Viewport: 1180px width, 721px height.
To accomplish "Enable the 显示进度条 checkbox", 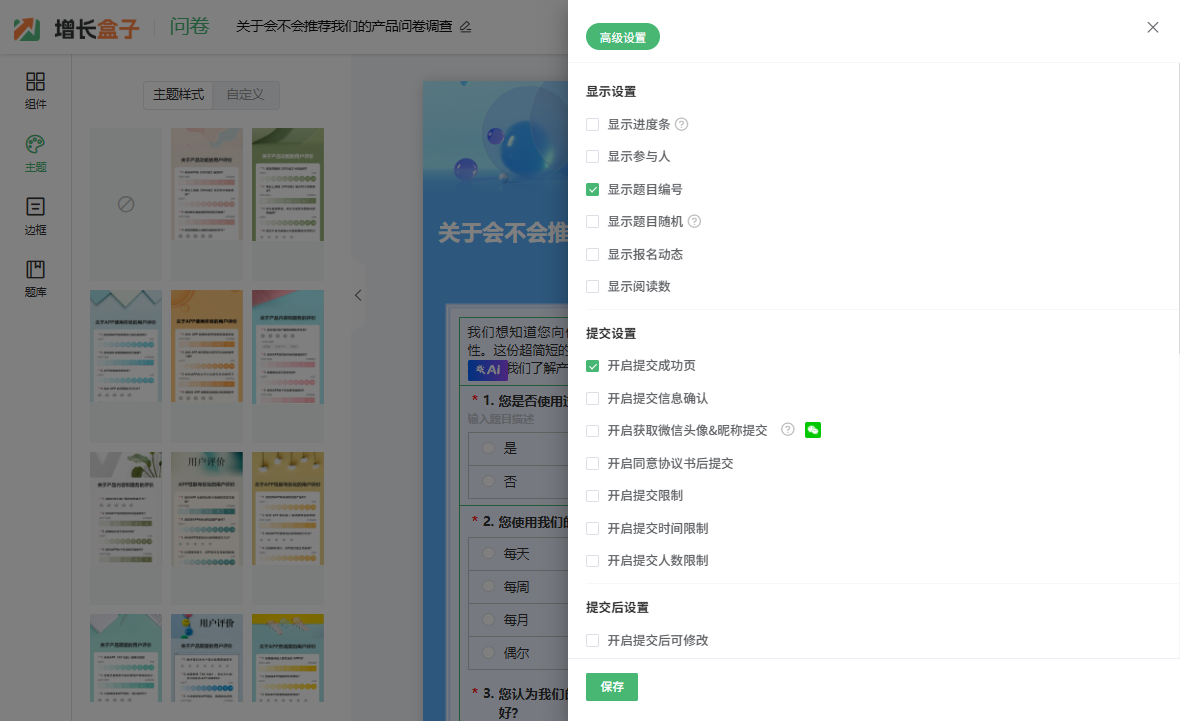I will click(x=593, y=125).
